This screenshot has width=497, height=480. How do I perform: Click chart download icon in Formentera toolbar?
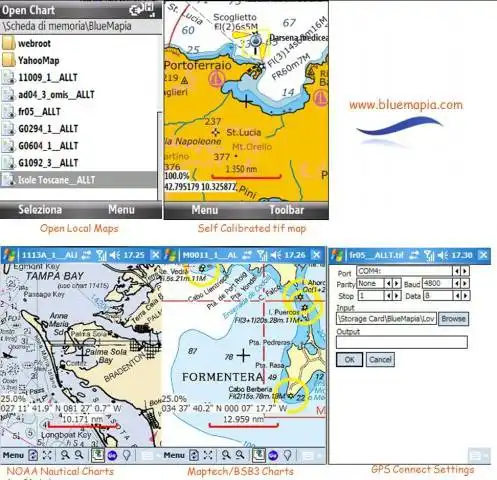[x=258, y=455]
